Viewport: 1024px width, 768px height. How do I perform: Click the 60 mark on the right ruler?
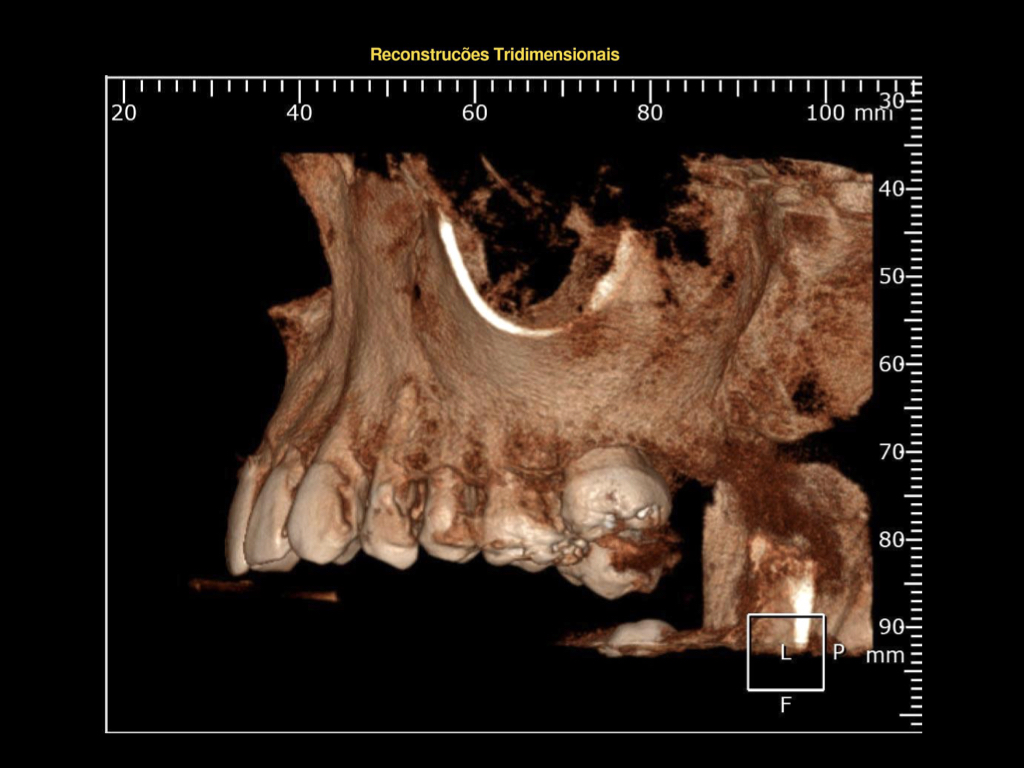pyautogui.click(x=891, y=364)
